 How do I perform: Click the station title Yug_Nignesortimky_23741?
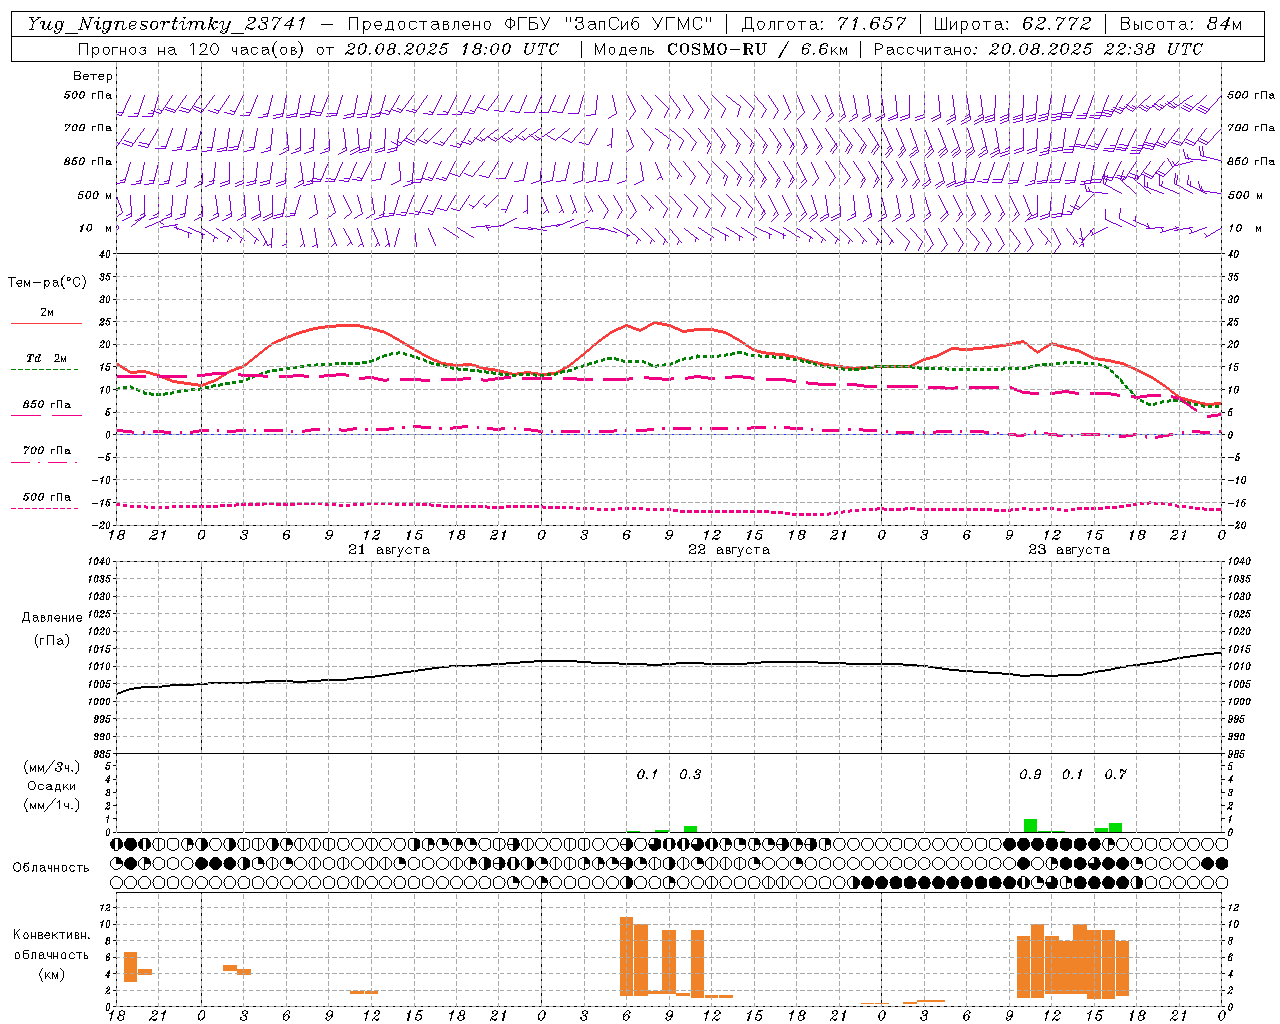tap(167, 24)
